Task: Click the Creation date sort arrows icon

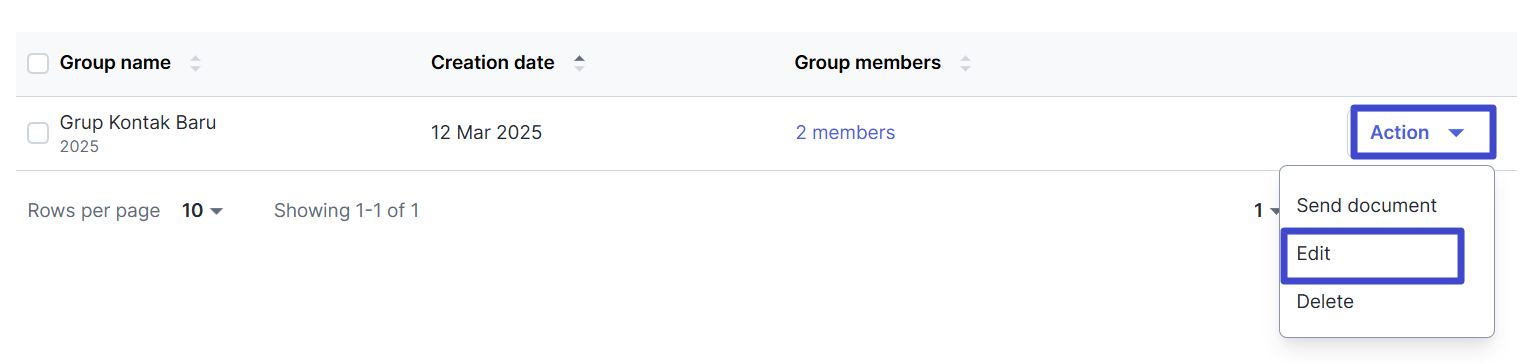Action: pos(579,63)
